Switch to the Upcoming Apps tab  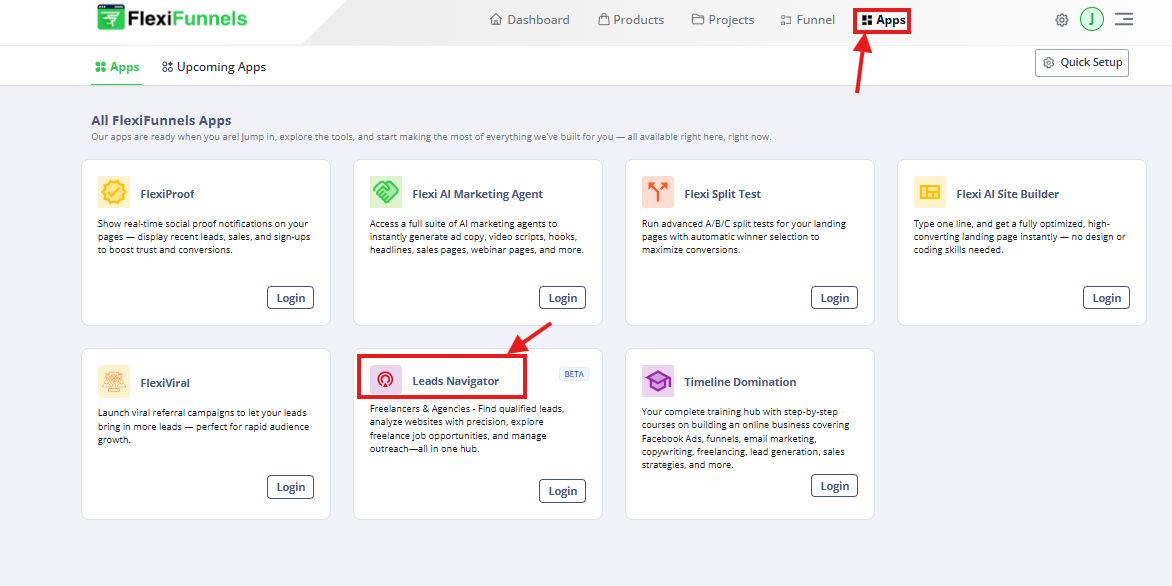point(214,67)
